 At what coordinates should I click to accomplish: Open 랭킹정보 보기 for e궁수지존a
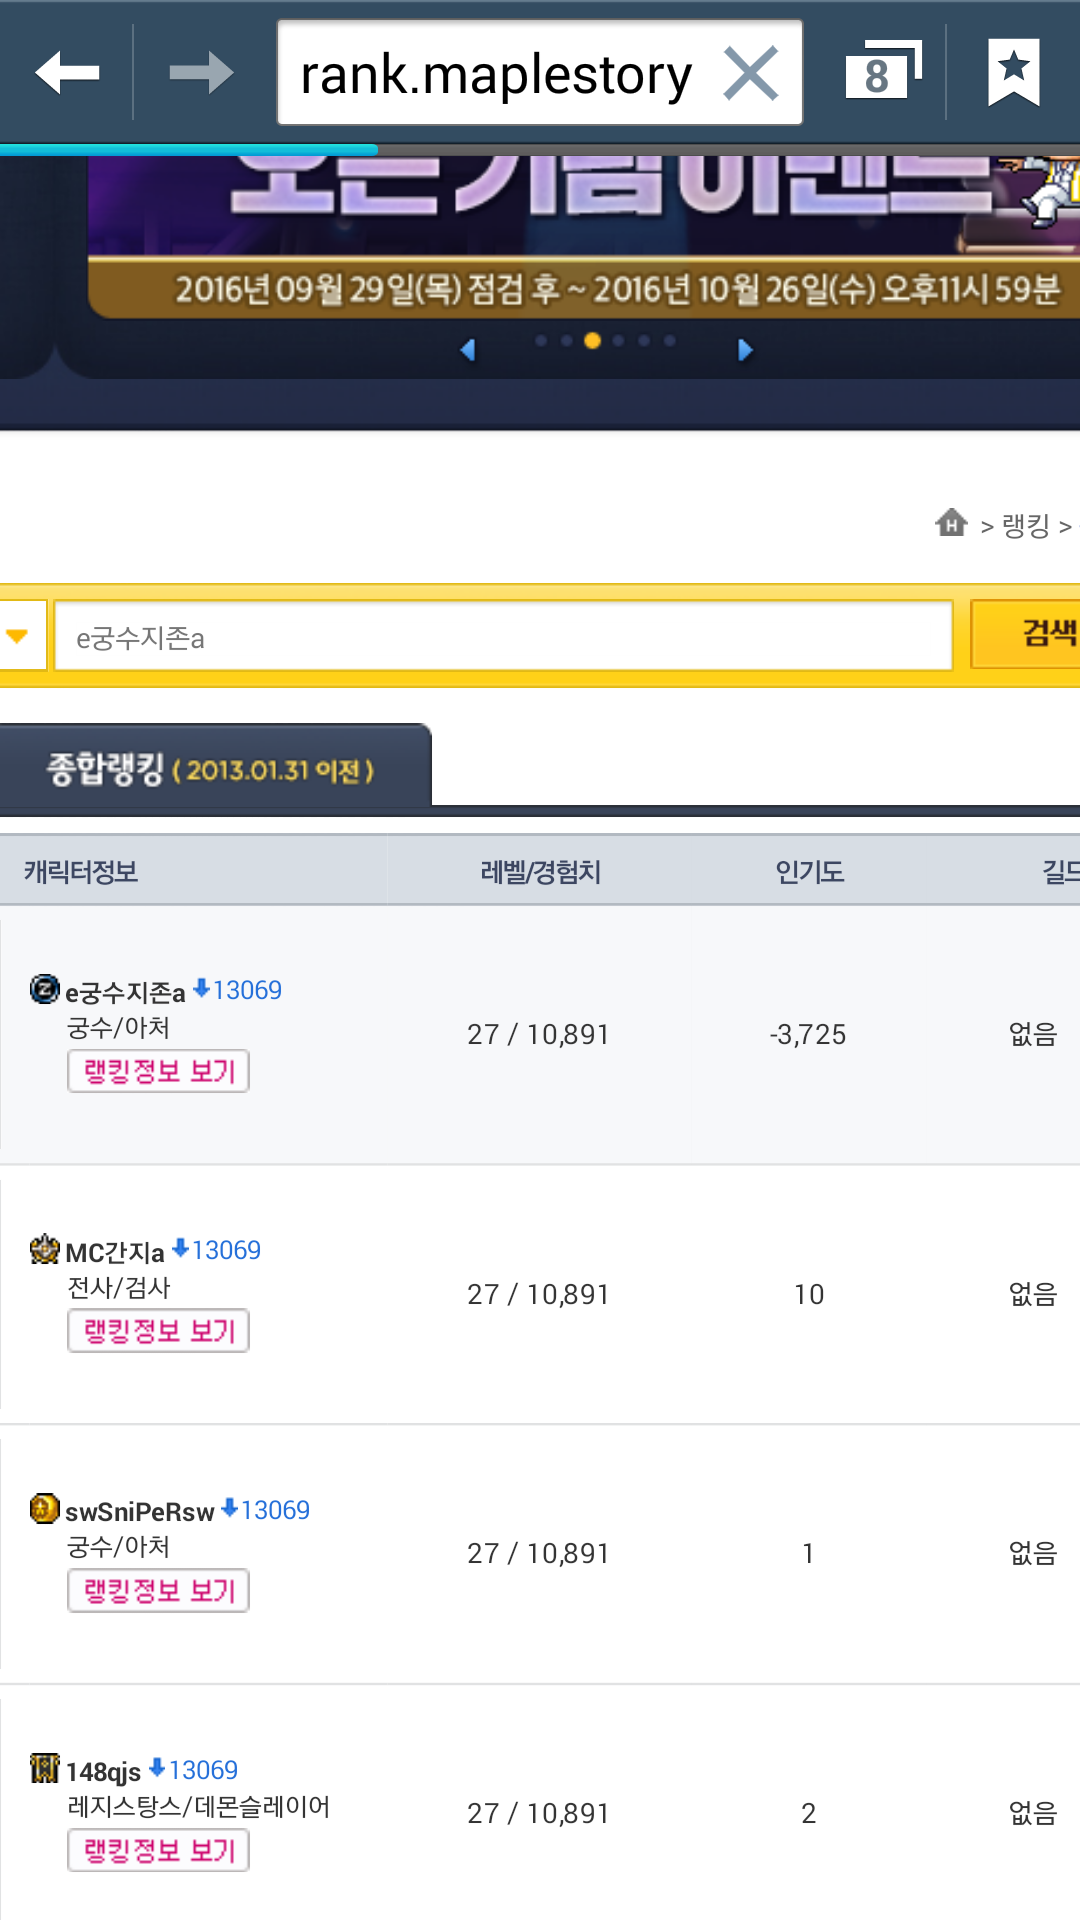click(158, 1071)
